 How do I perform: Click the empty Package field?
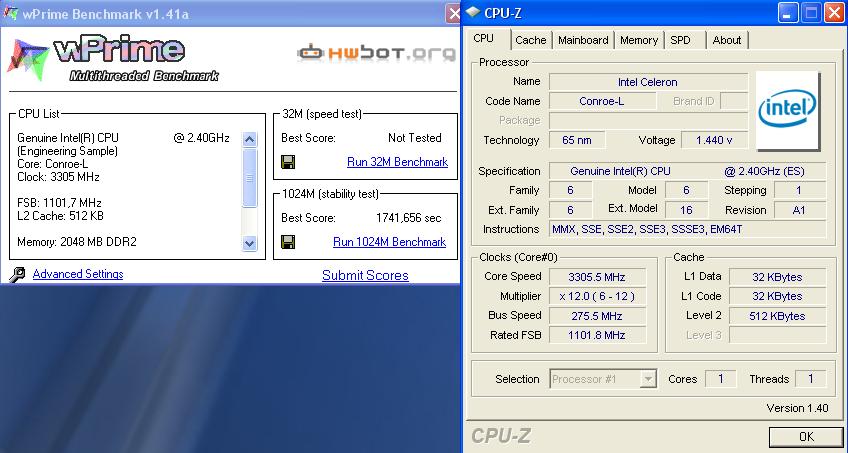648,121
